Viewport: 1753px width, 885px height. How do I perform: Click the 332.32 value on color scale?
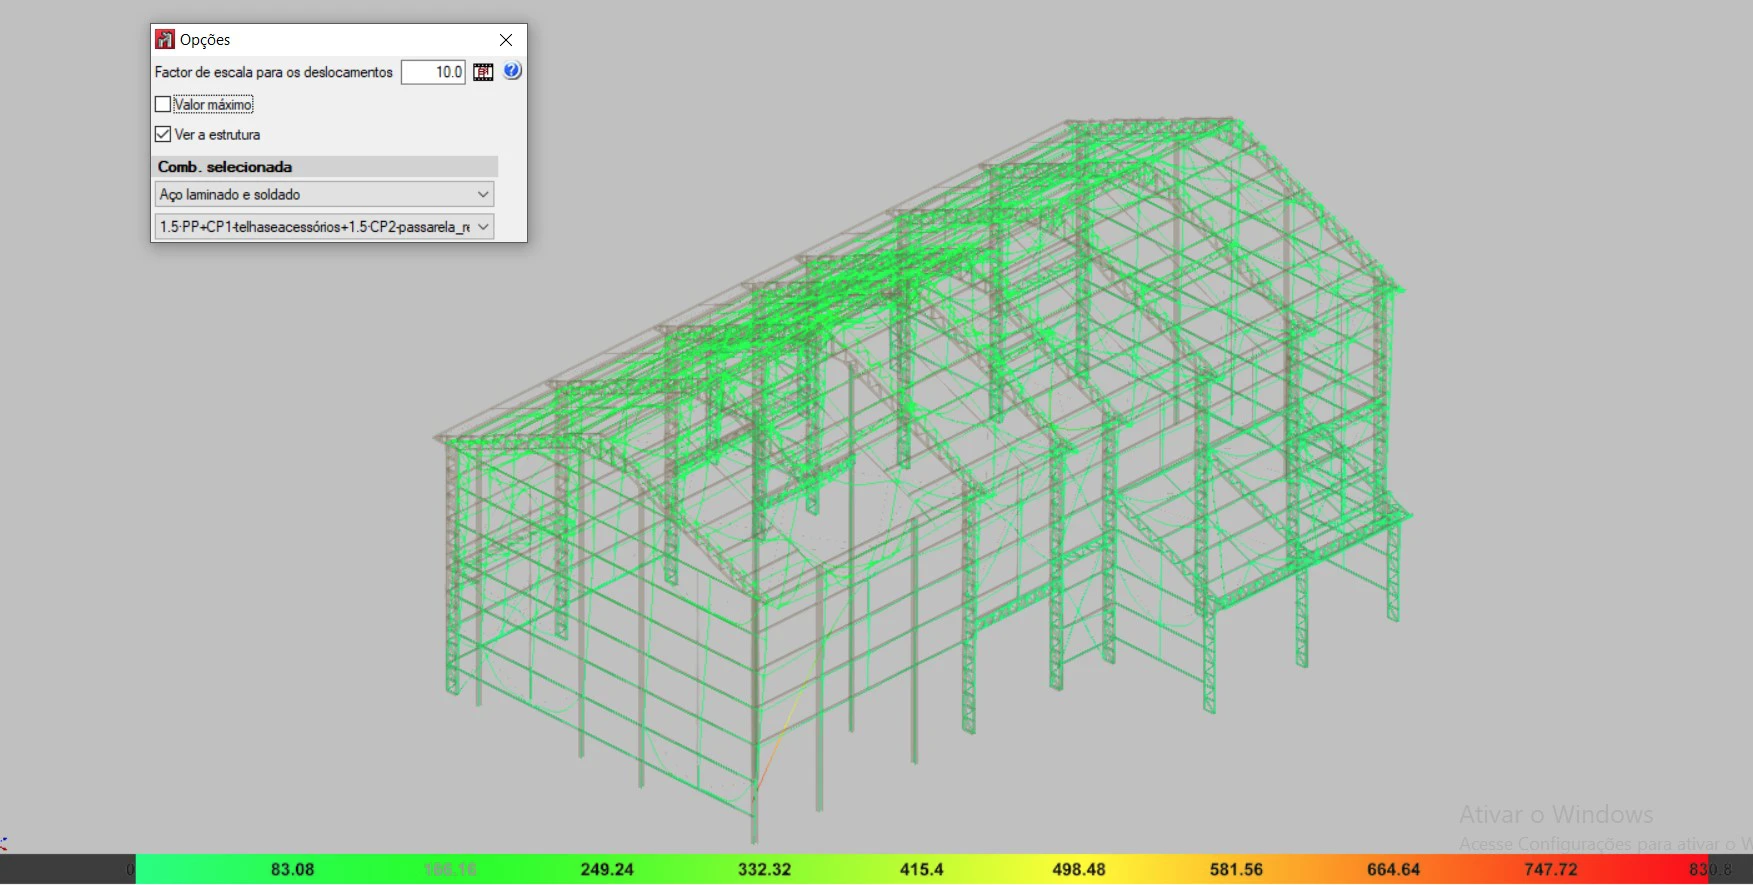click(764, 869)
